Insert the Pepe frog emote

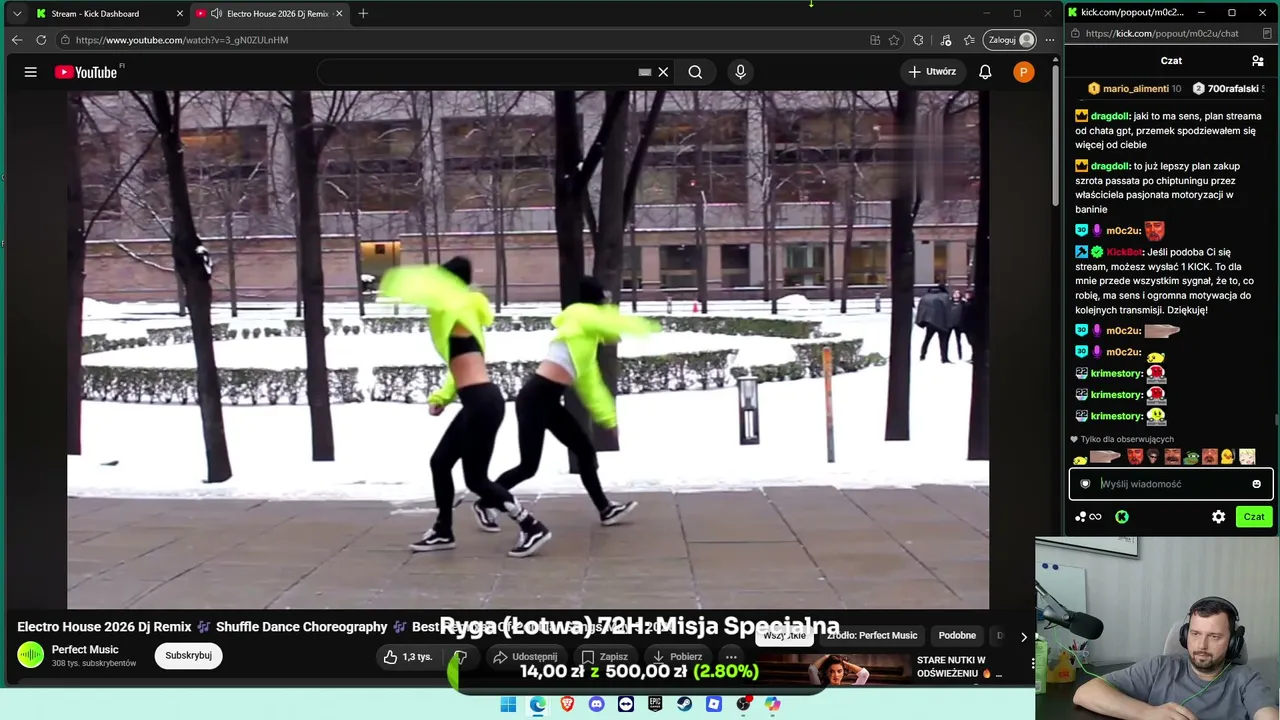coord(1190,457)
